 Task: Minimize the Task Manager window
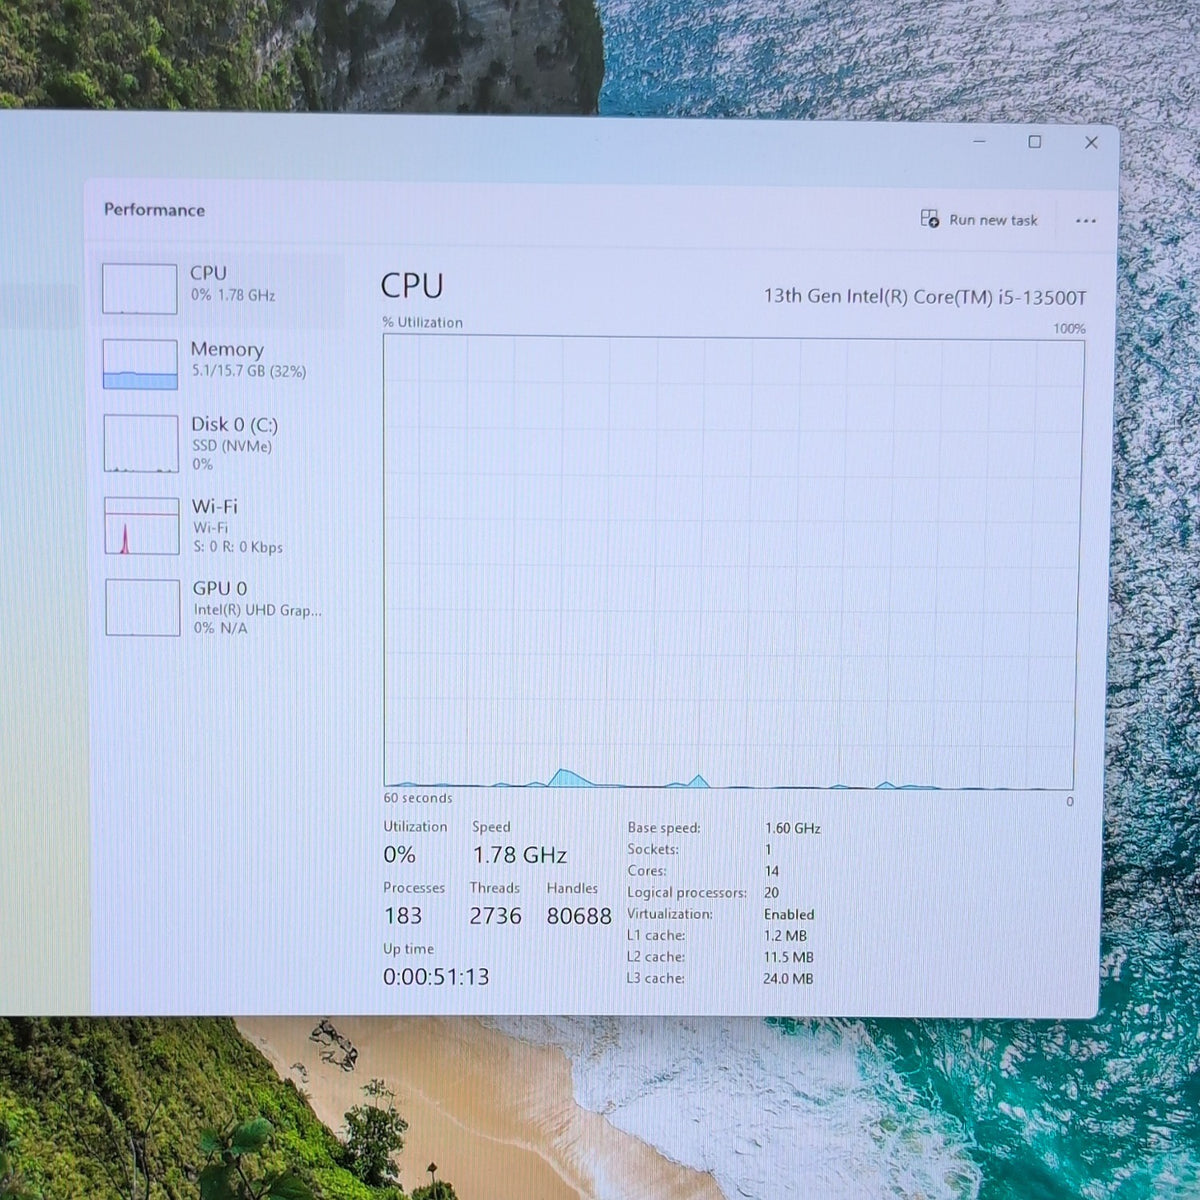pos(979,142)
